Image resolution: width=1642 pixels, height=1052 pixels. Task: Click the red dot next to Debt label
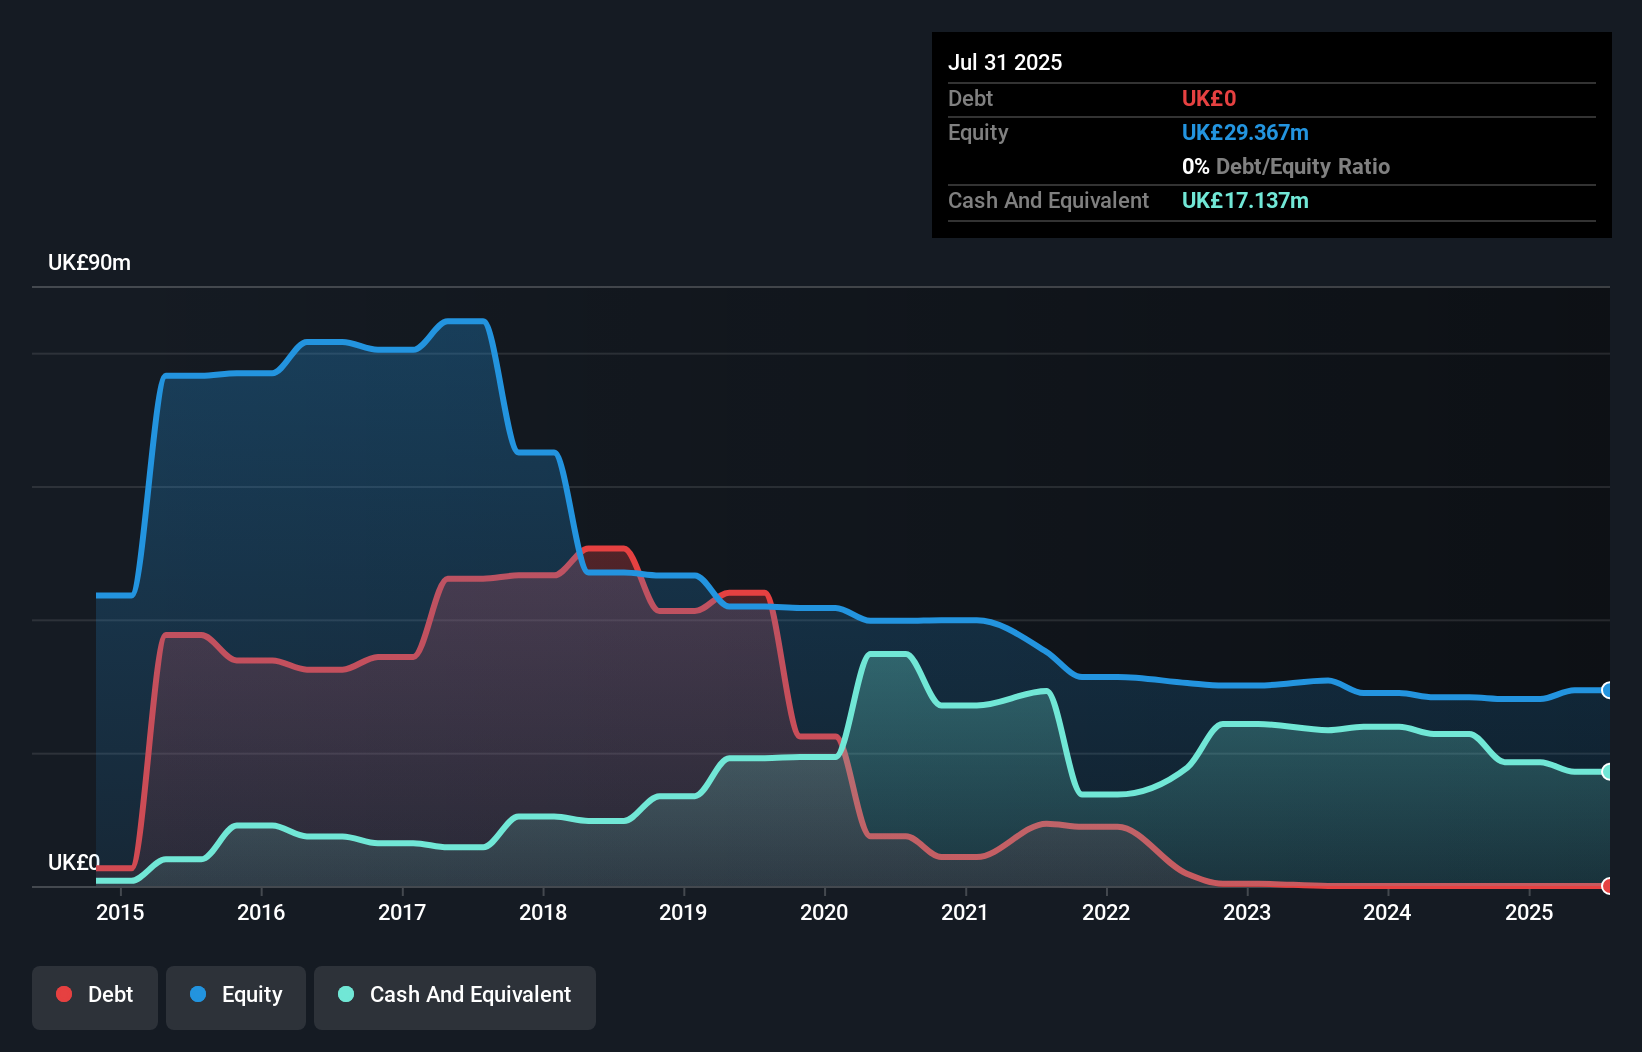pyautogui.click(x=63, y=994)
